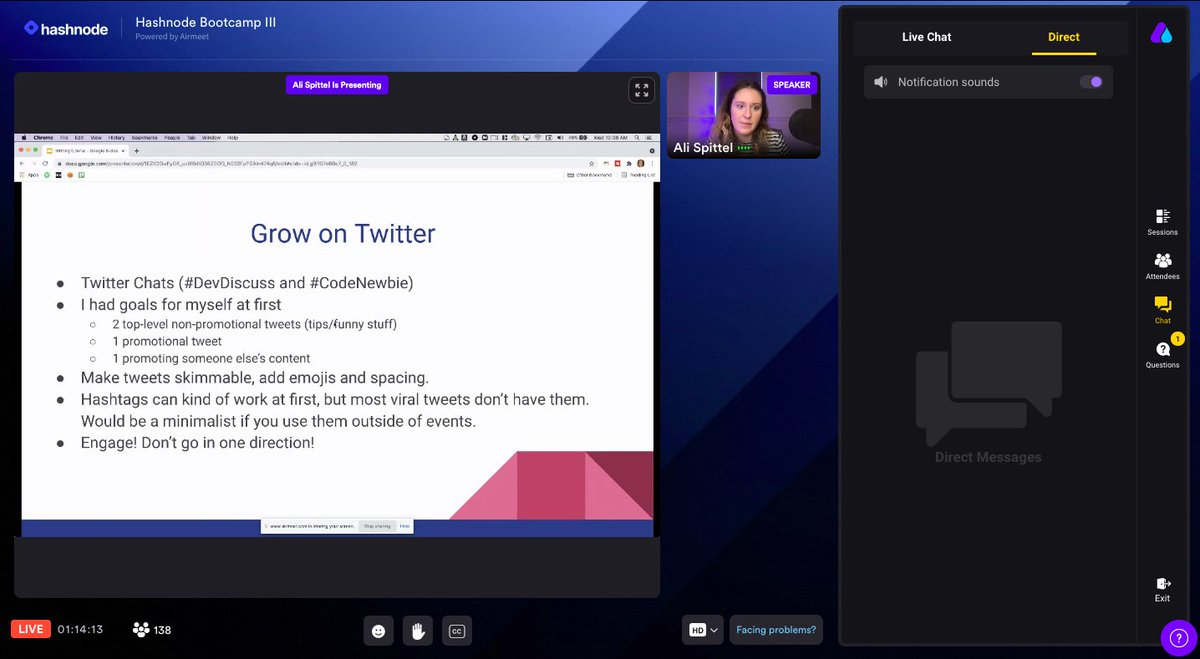
Task: Click the Hashnode logo
Action: coord(66,28)
